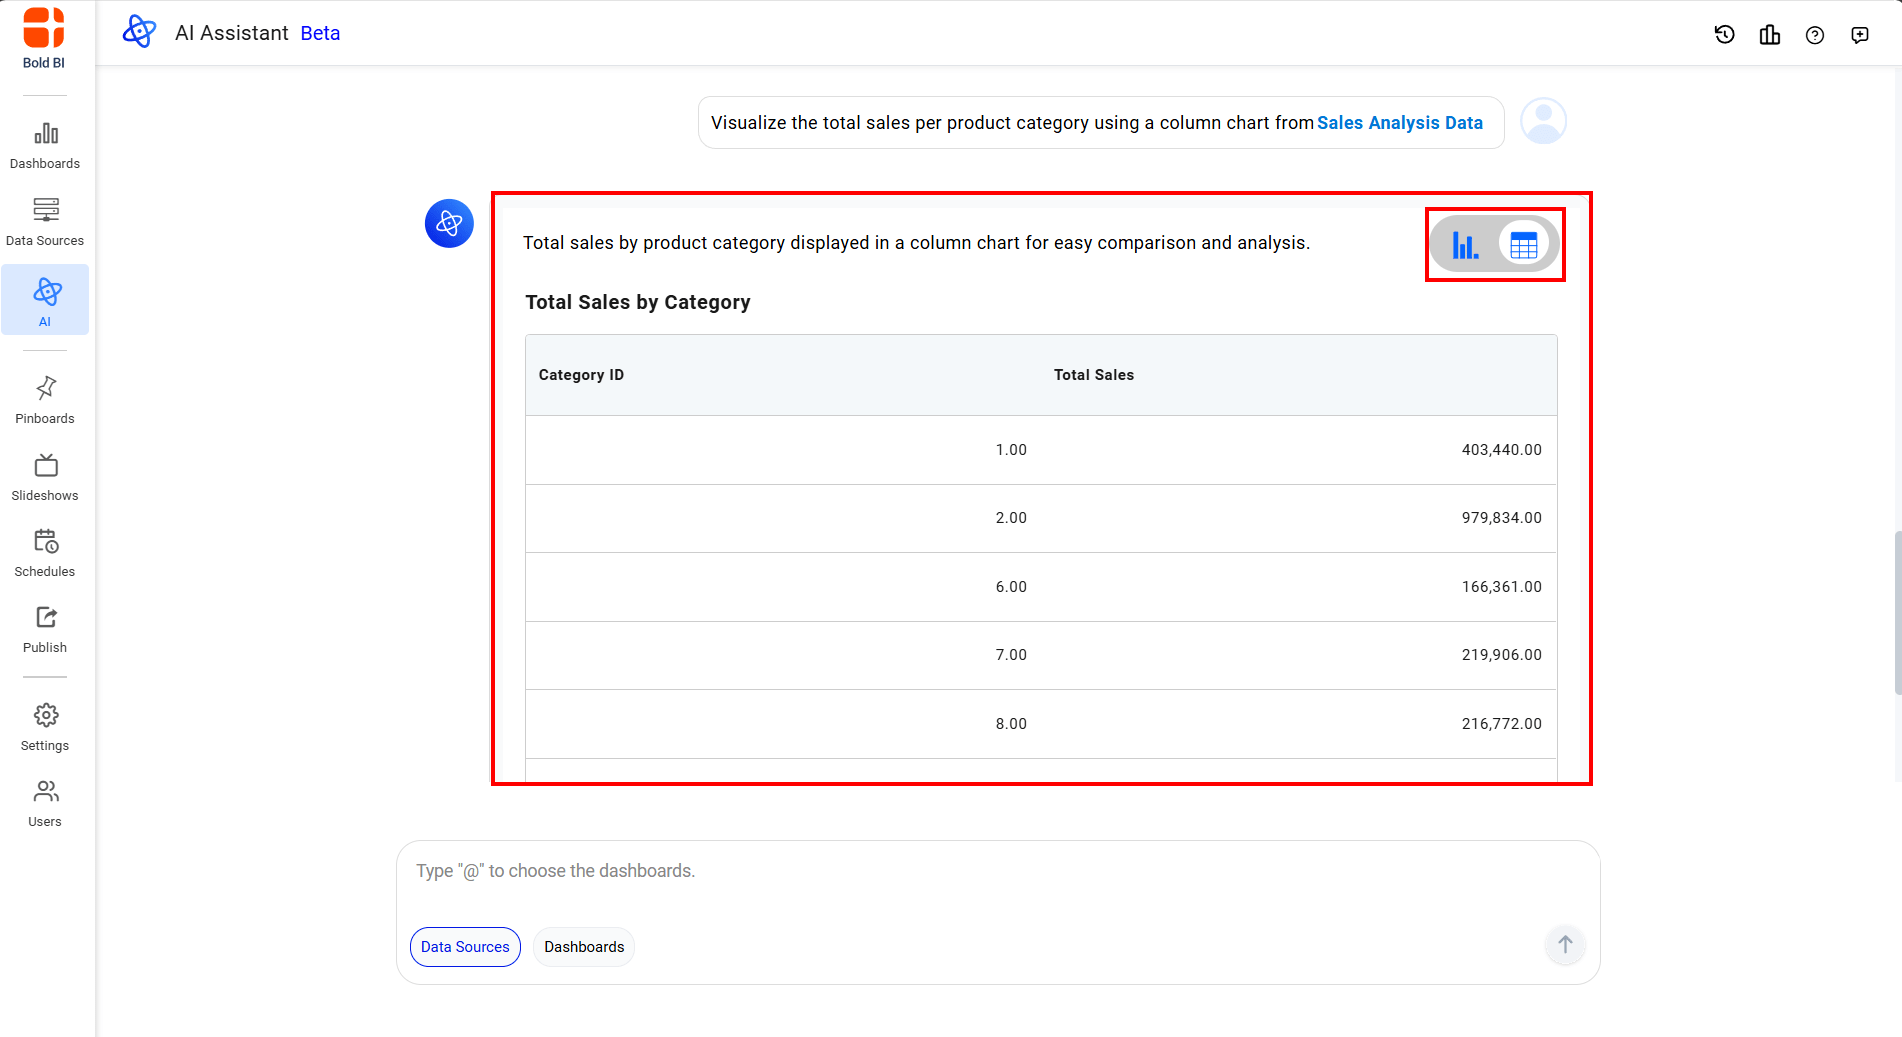Select the Data Sources chip below input
Image resolution: width=1902 pixels, height=1037 pixels.
[465, 947]
